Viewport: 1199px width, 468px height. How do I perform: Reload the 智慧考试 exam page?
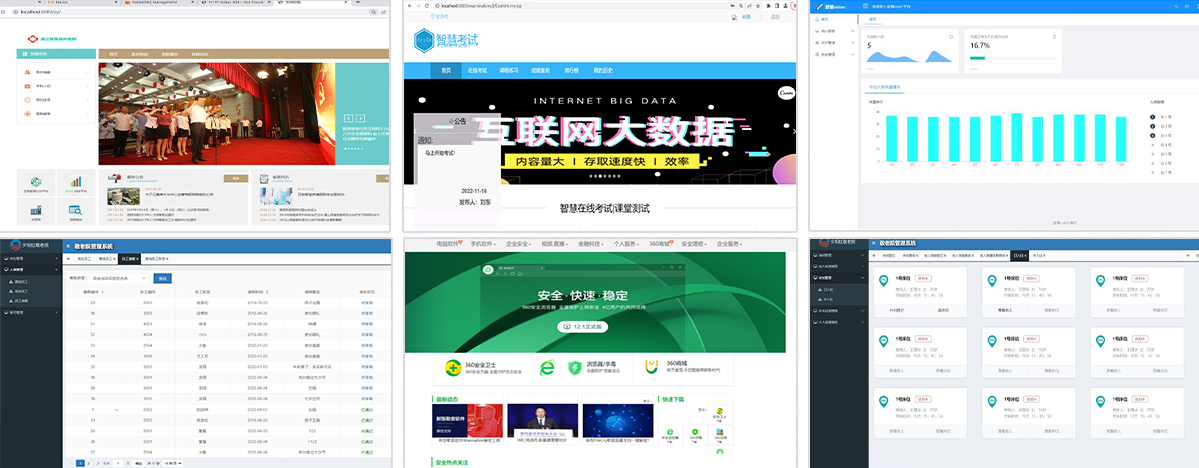(x=427, y=5)
